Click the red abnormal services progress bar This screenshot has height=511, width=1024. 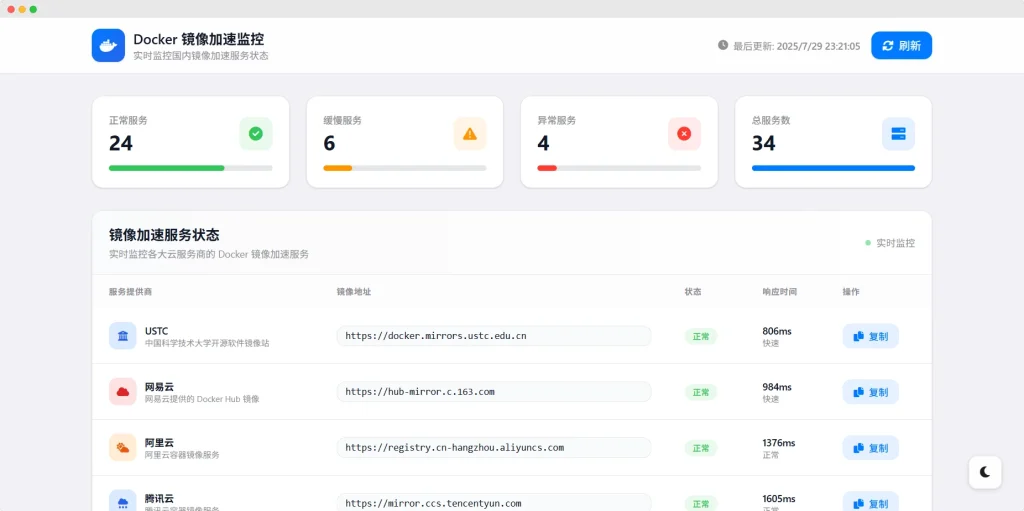tap(619, 168)
